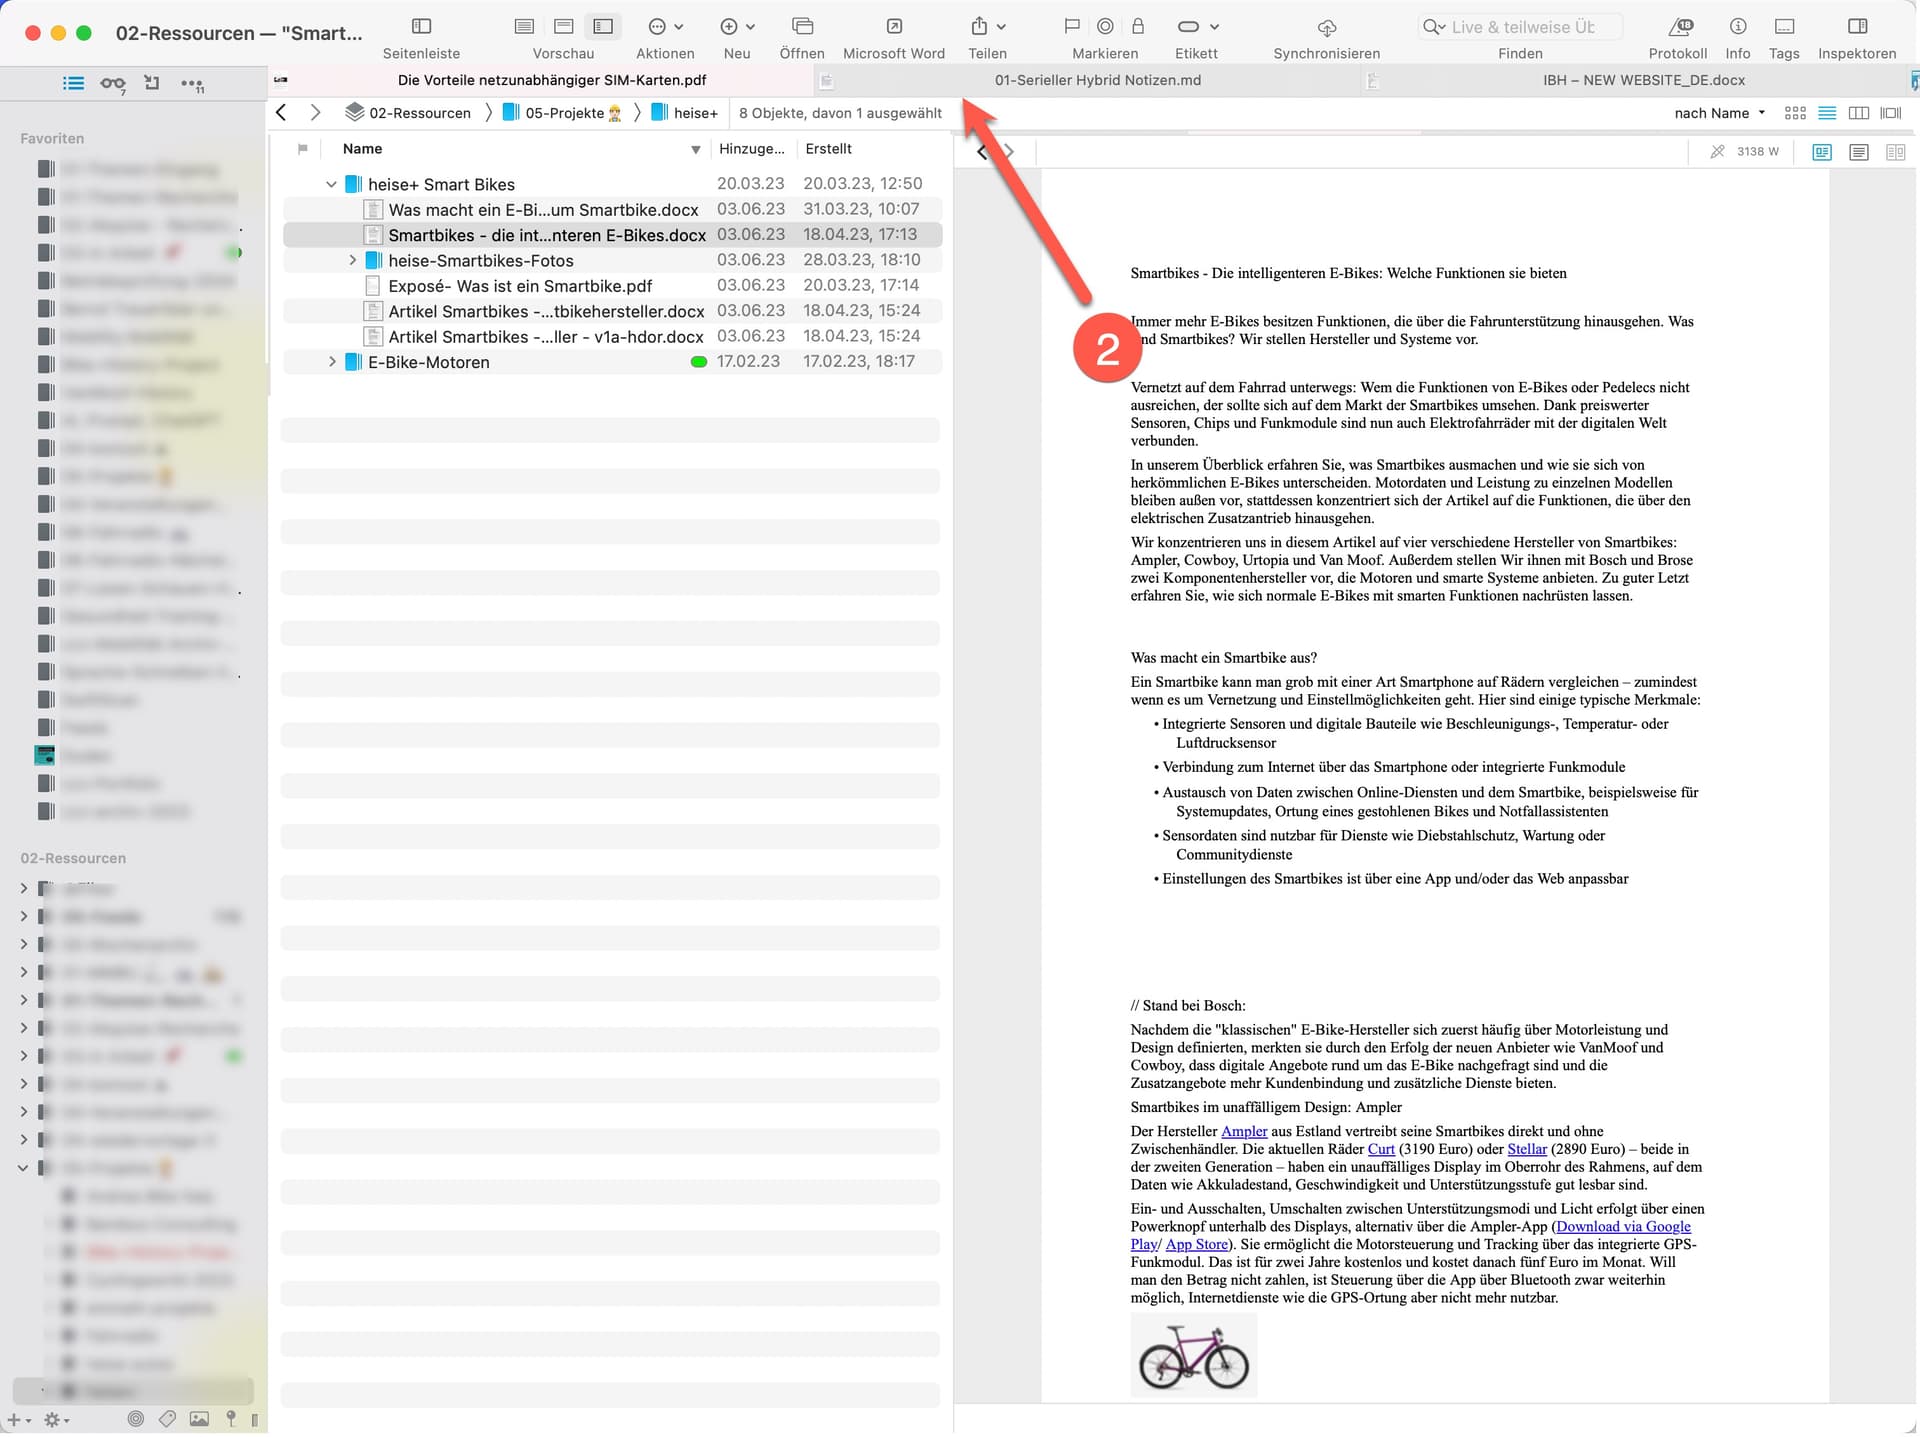This screenshot has width=1920, height=1437.
Task: Open the search options magnifier dropdown
Action: [1434, 27]
